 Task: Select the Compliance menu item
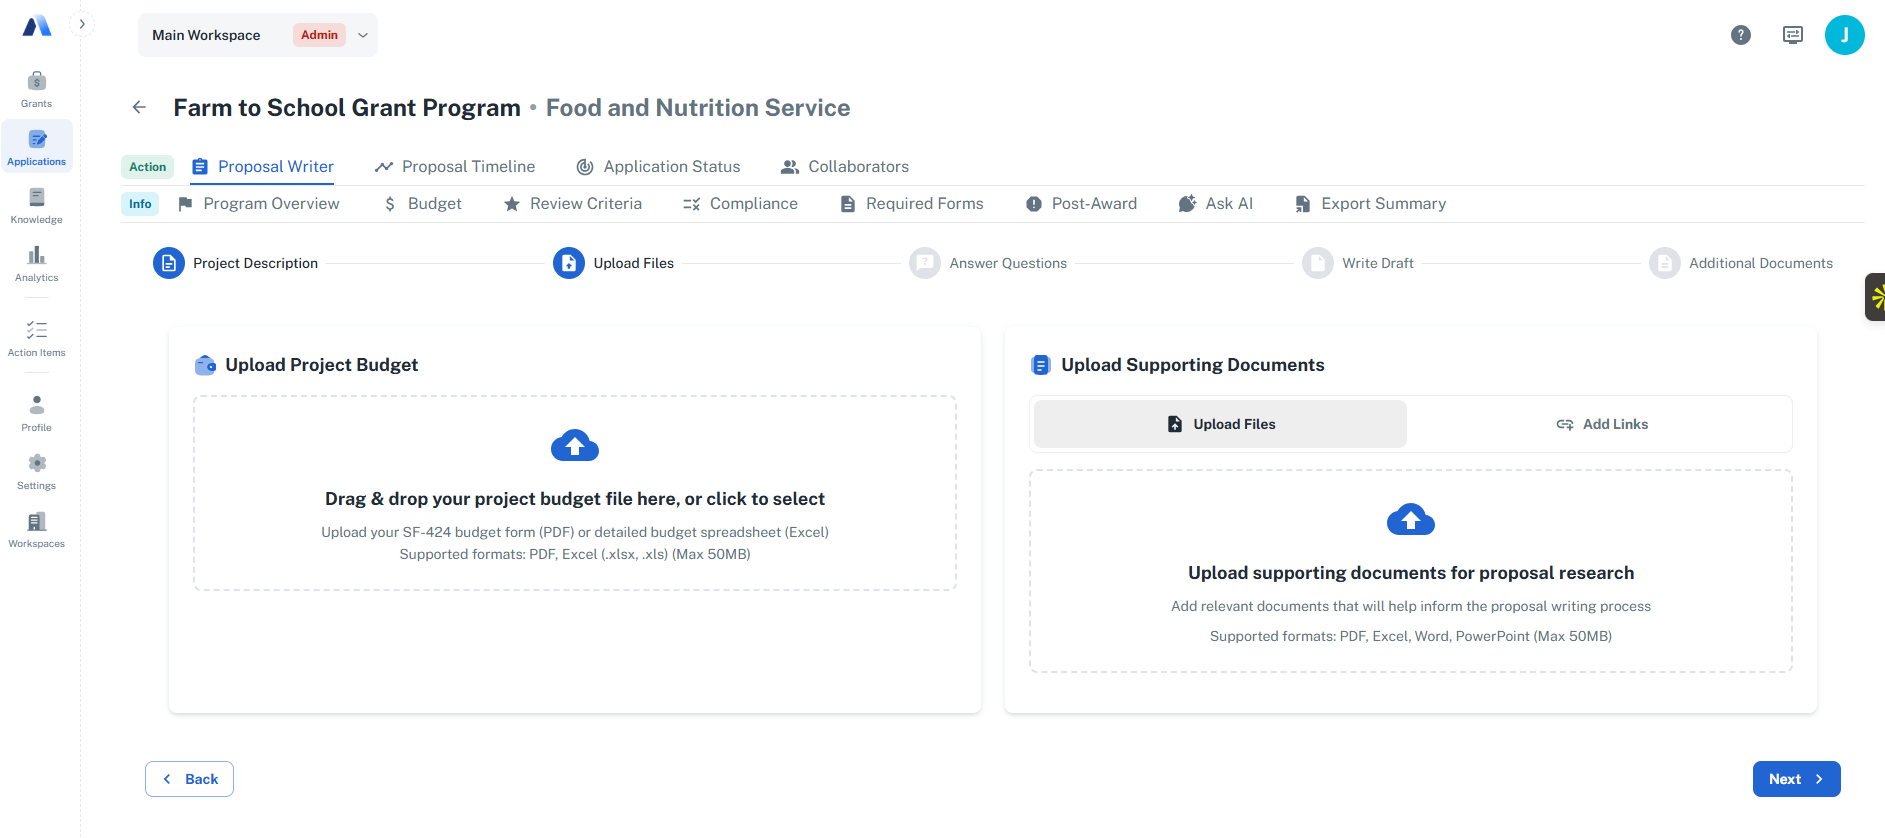[740, 203]
